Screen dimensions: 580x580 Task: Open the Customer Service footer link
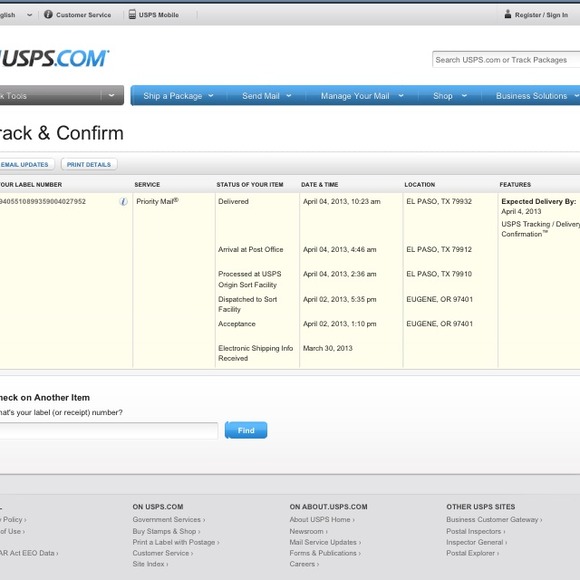click(163, 553)
